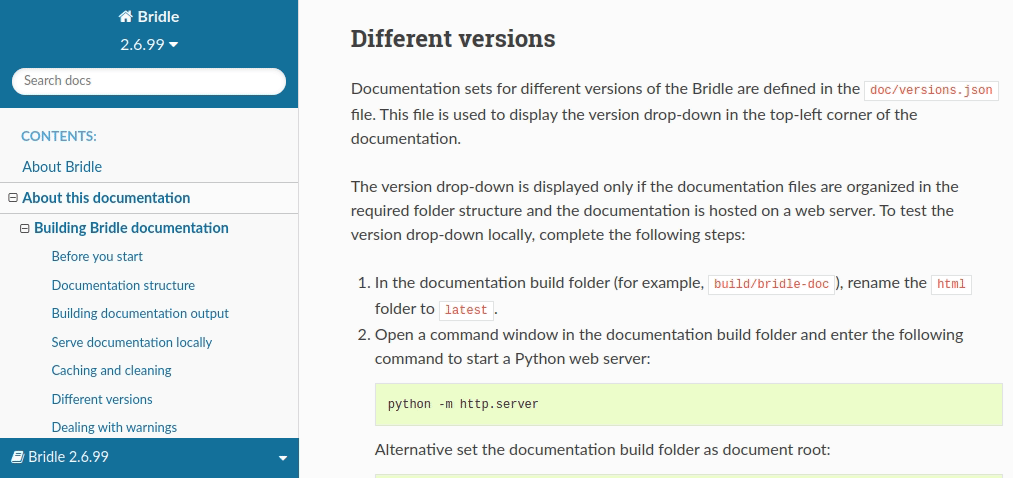This screenshot has height=478, width=1013.
Task: Open Dealing with warnings section
Action: point(114,427)
